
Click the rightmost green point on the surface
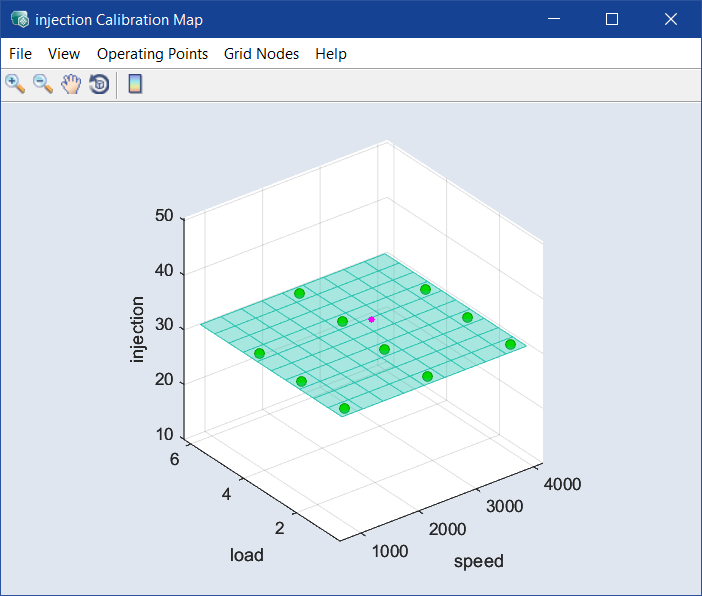pos(510,344)
